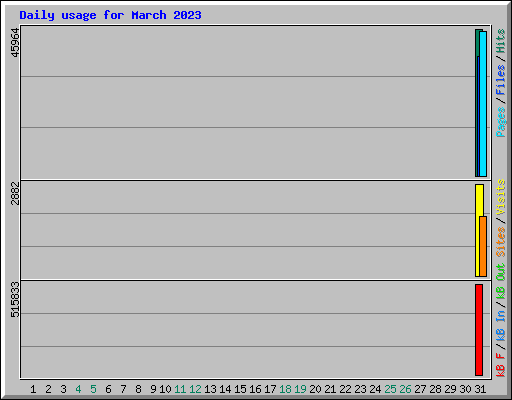Click day 1 on the x-axis
This screenshot has height=400, width=512.
point(33,389)
